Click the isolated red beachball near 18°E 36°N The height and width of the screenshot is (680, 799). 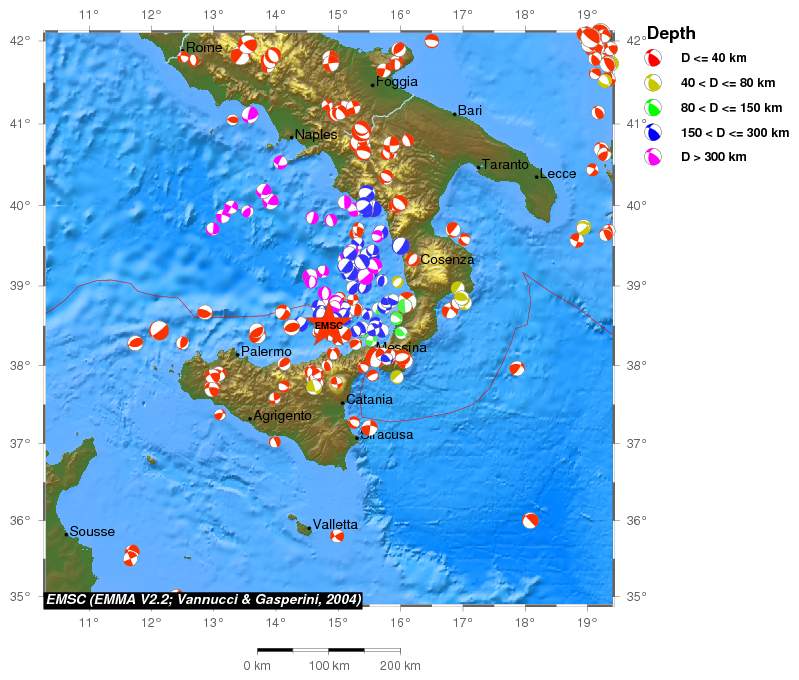tap(530, 520)
